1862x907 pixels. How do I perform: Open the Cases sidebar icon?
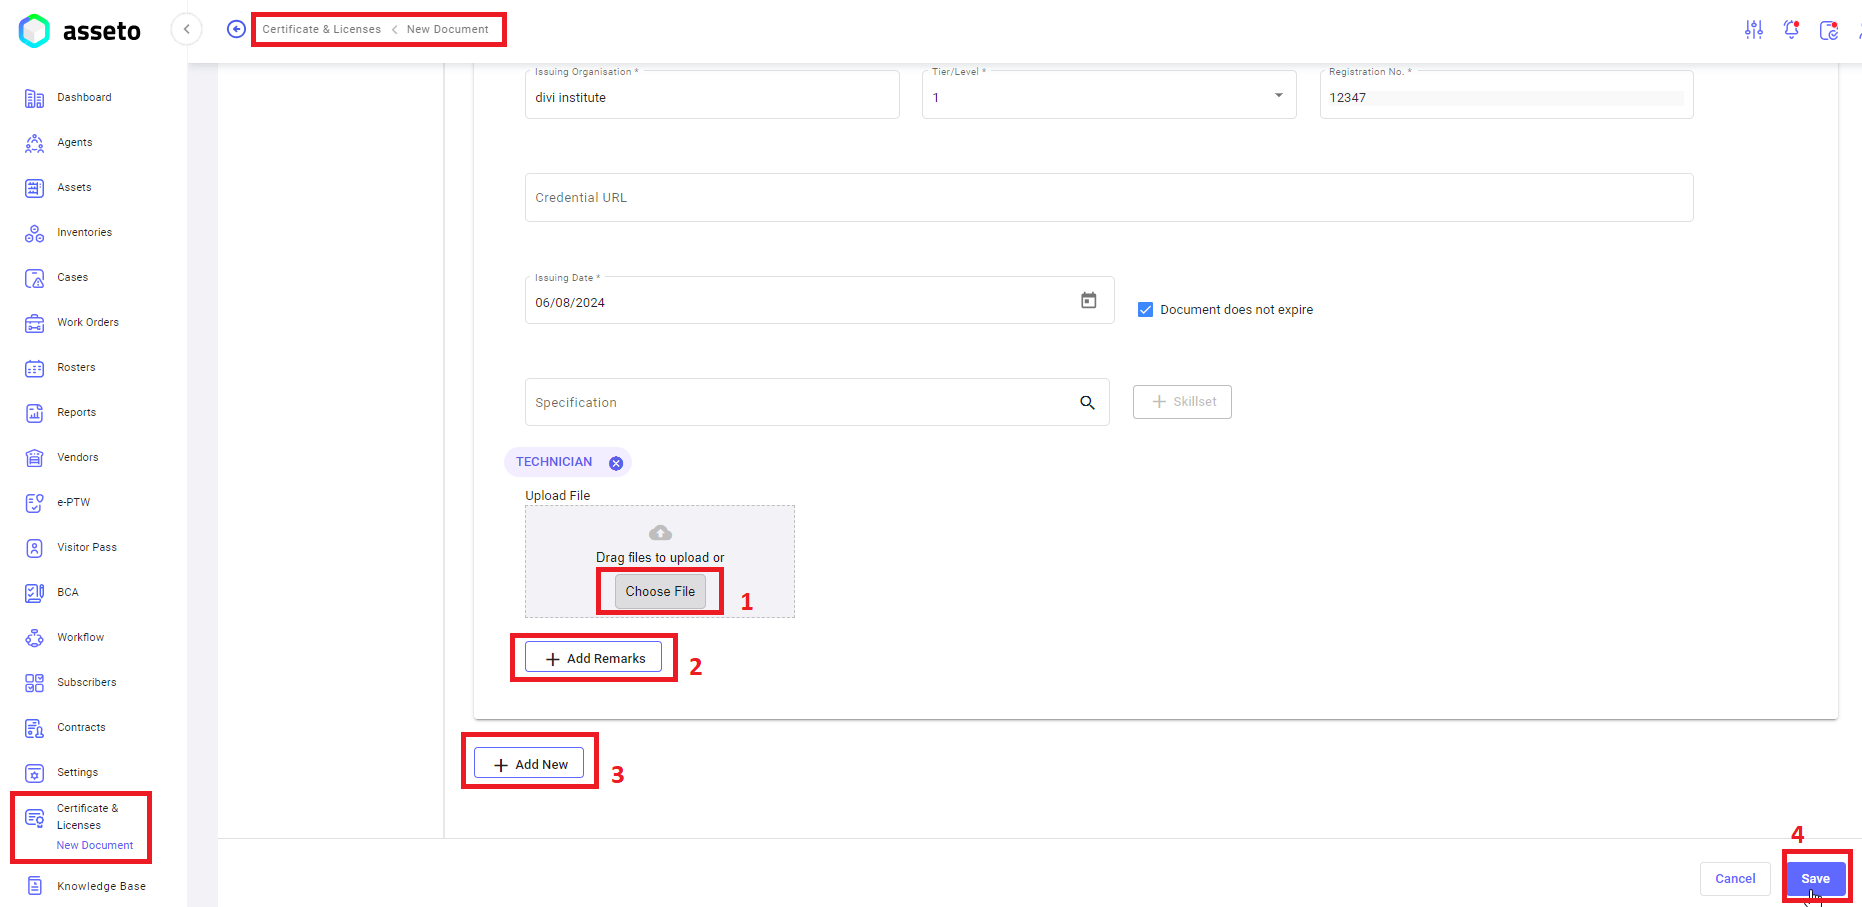[x=34, y=278]
